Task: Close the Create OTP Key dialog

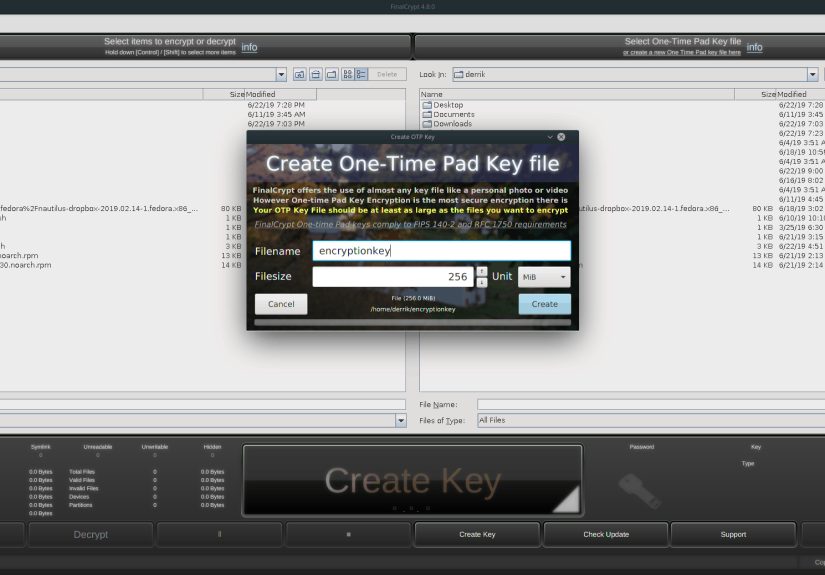Action: click(561, 137)
